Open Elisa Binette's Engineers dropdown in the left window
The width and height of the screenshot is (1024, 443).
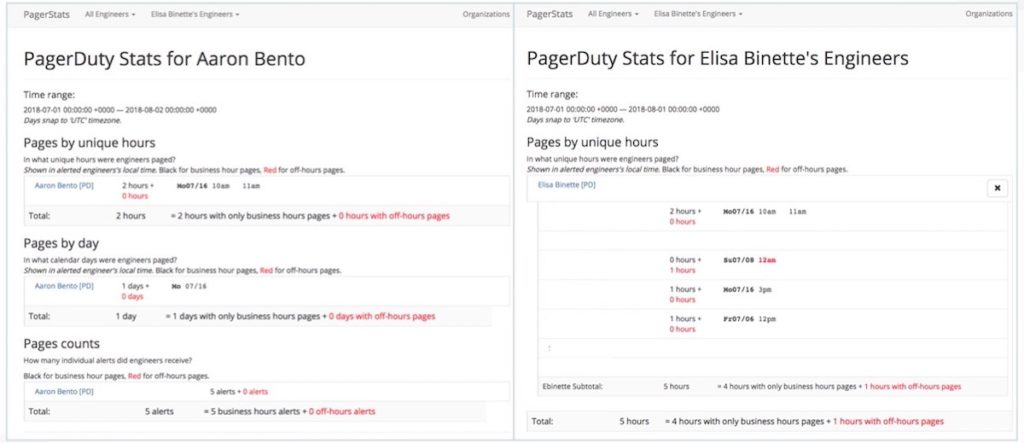tap(195, 14)
